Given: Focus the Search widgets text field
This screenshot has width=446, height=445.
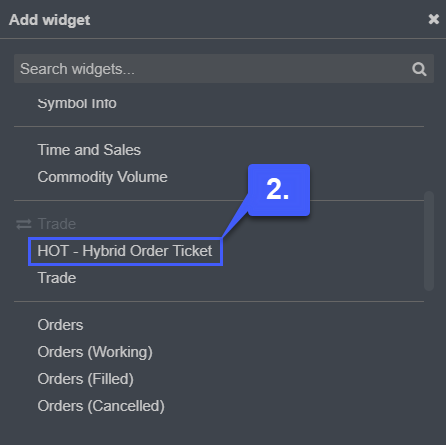Looking at the screenshot, I should click(224, 69).
